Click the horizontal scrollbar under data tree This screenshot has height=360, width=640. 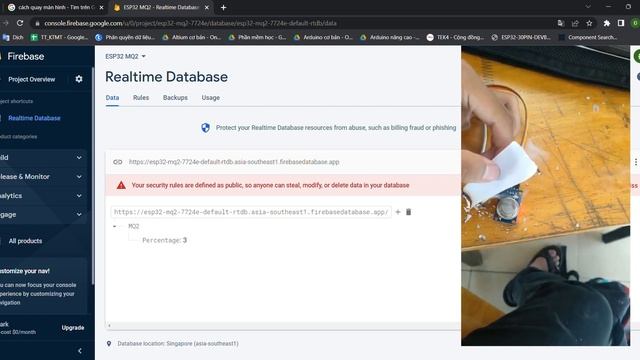coord(283,326)
